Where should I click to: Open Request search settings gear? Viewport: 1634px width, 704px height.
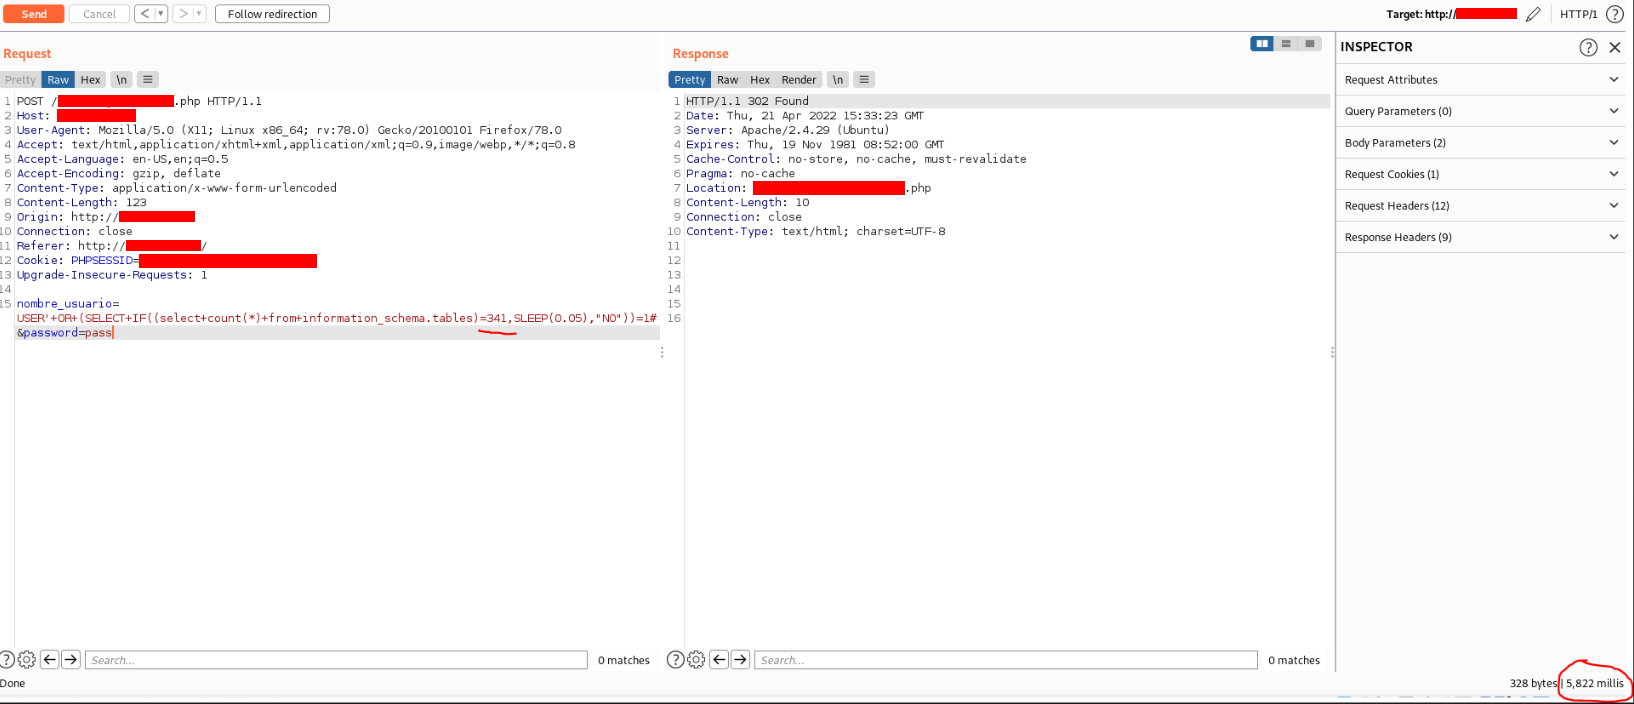point(27,660)
